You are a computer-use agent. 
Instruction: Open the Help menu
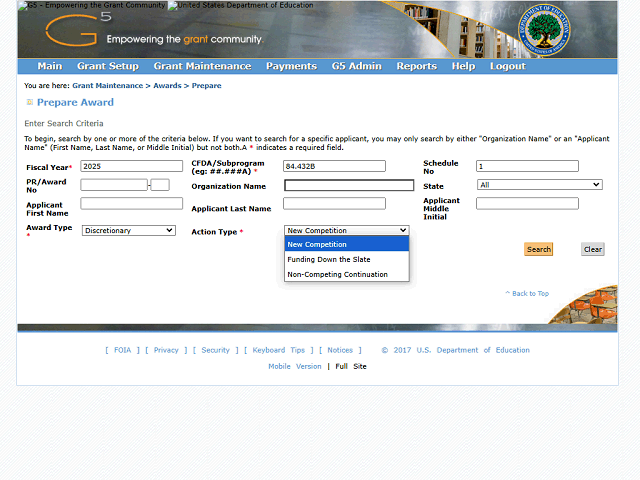(463, 66)
